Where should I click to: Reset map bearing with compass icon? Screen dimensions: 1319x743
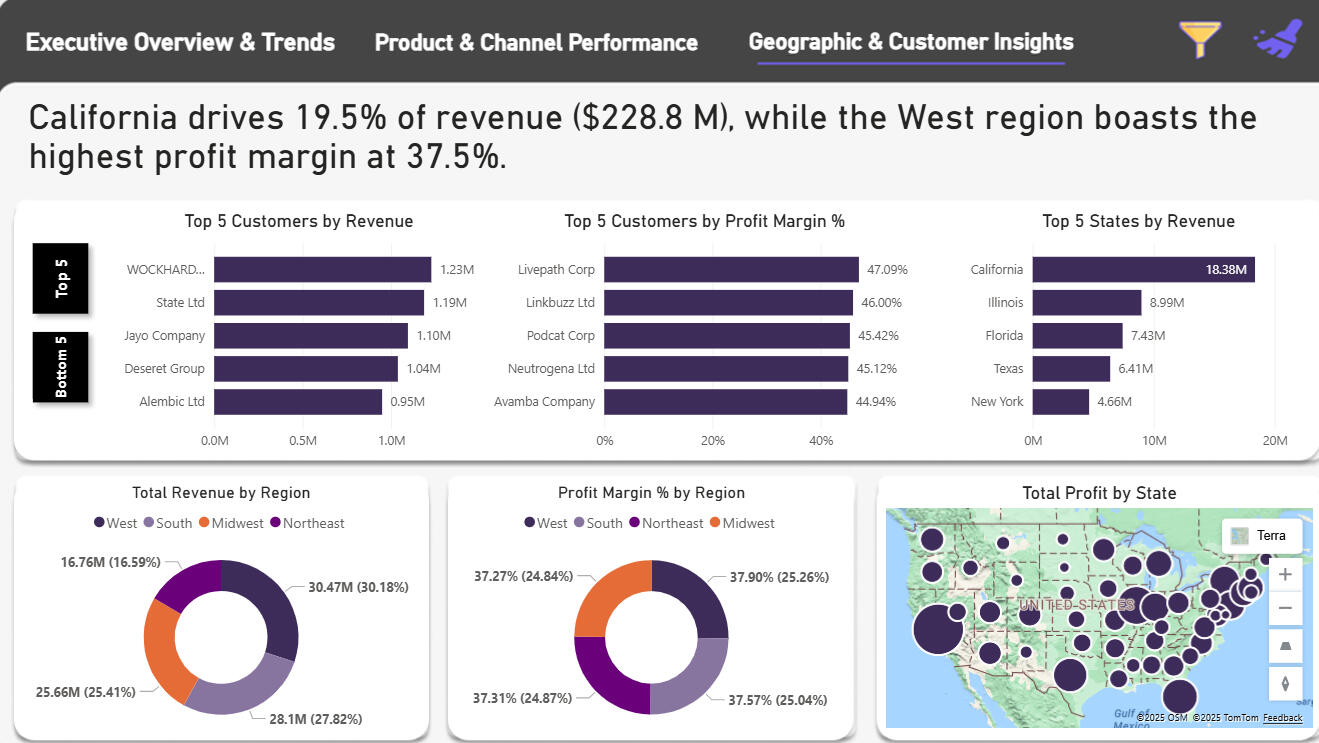click(1285, 683)
